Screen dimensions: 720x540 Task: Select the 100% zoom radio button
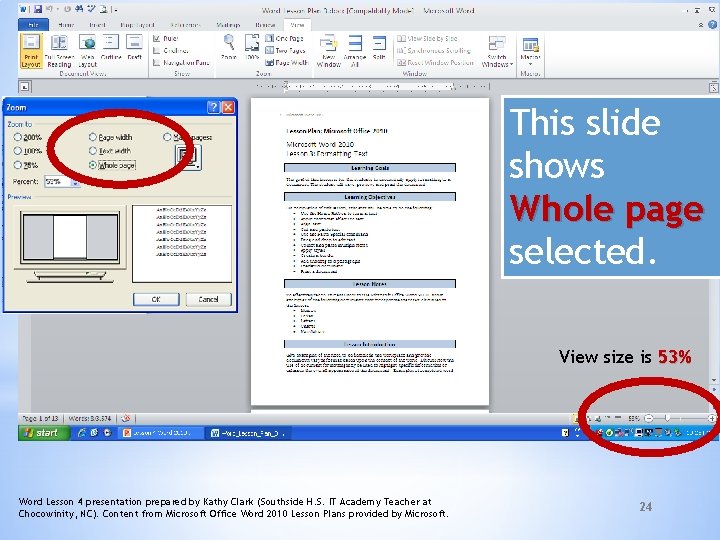point(17,151)
